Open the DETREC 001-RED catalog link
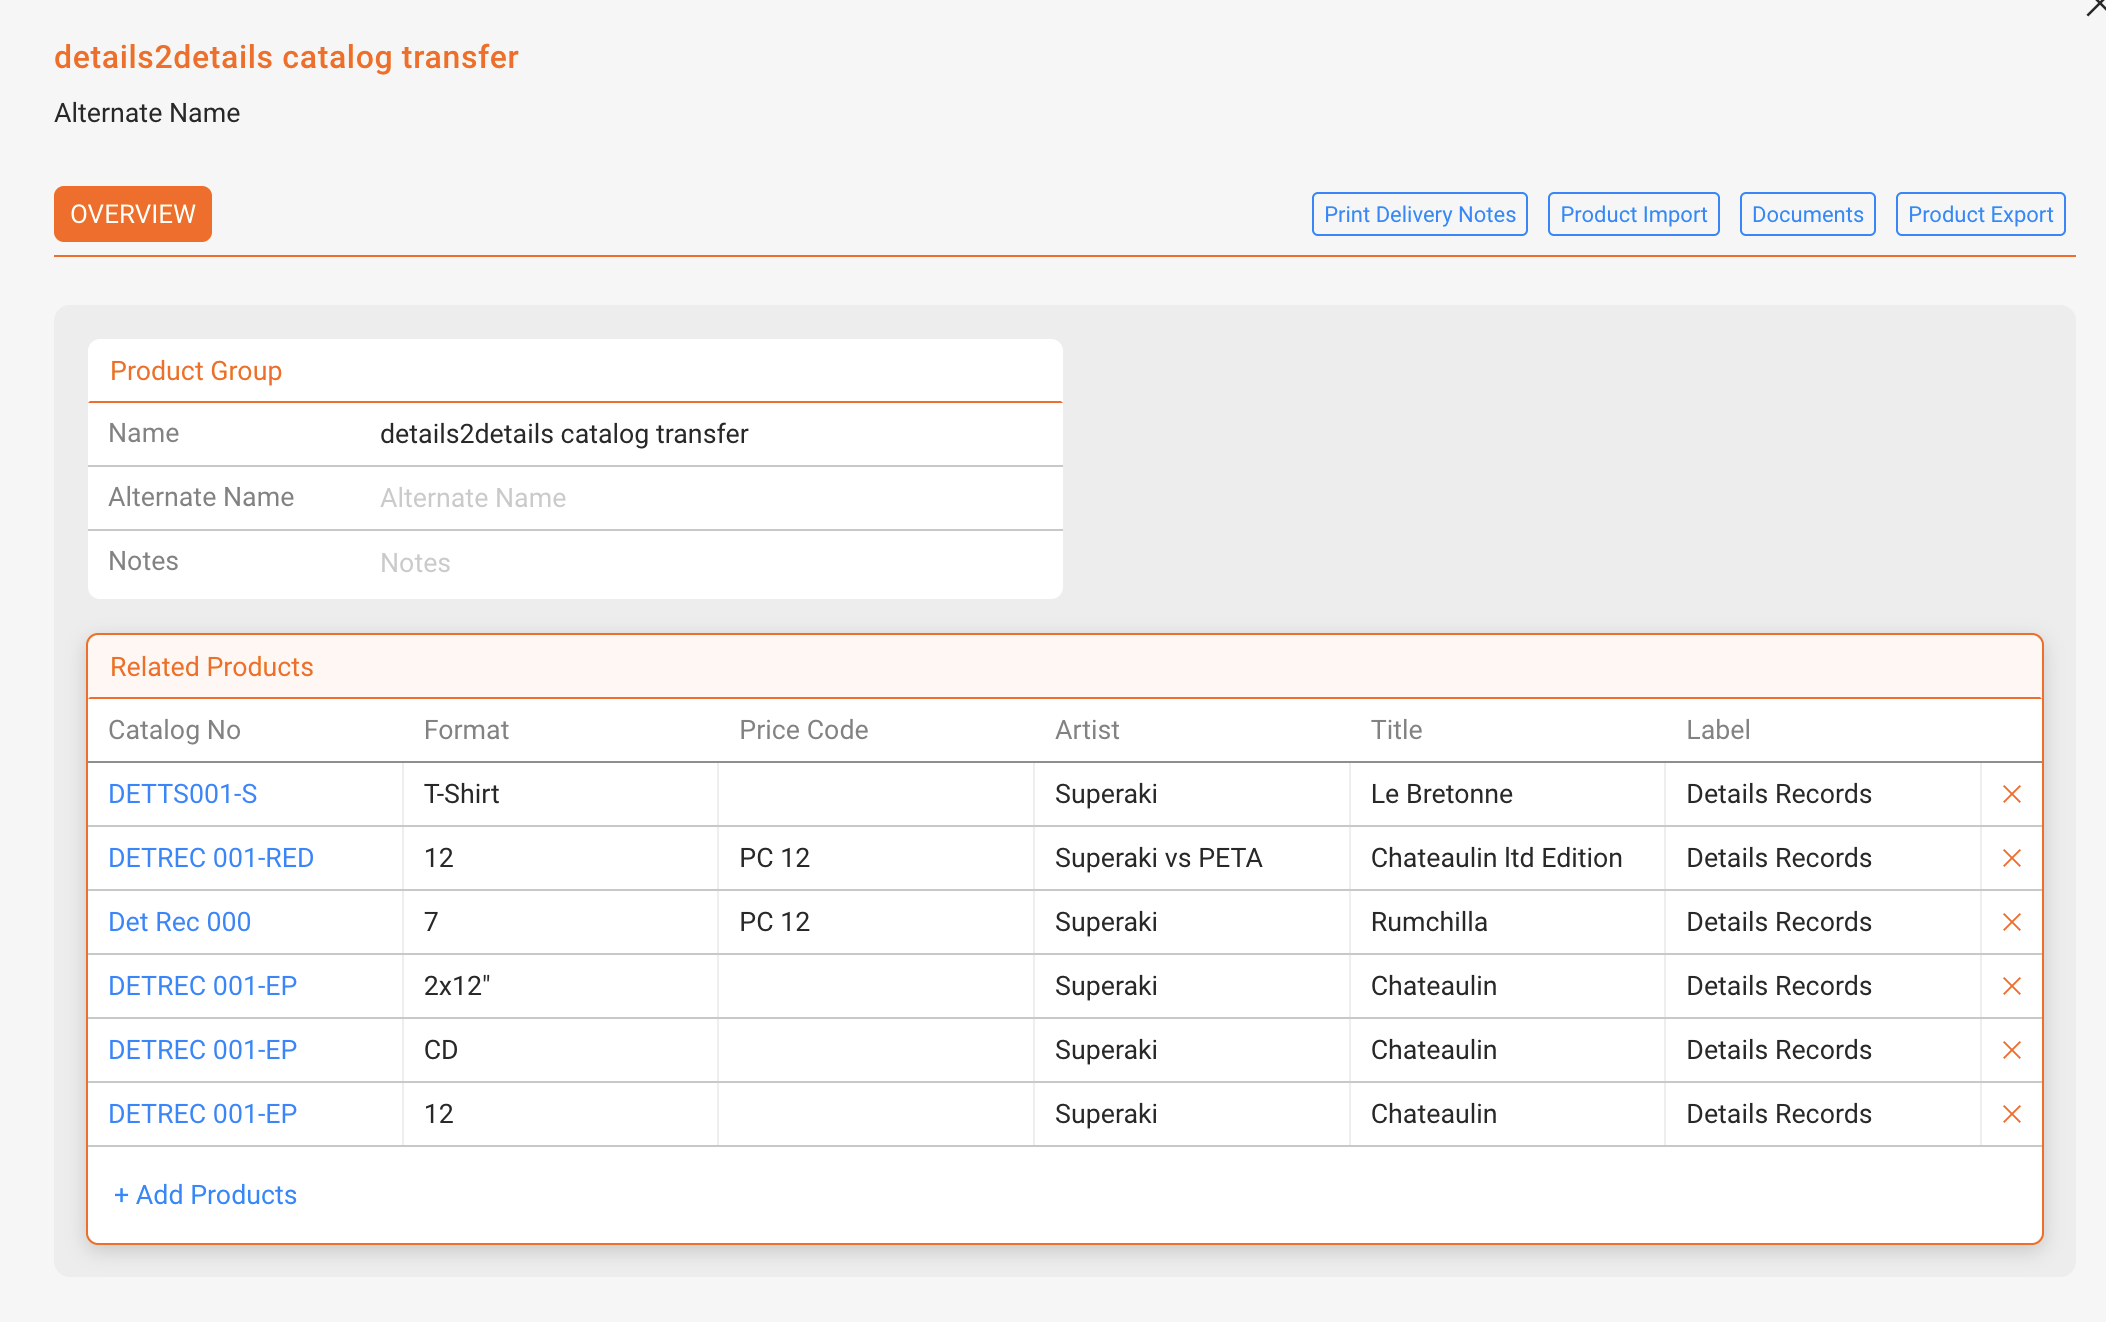 pyautogui.click(x=211, y=858)
